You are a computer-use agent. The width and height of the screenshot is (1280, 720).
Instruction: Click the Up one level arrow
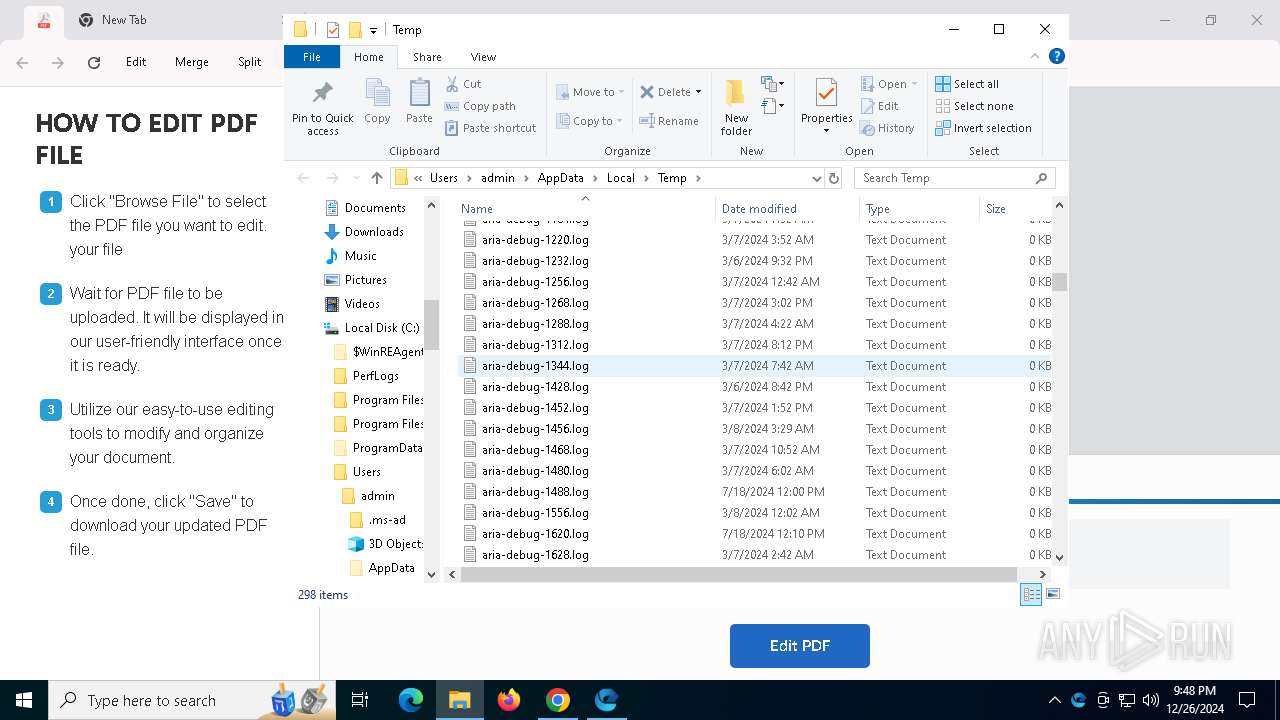376,178
